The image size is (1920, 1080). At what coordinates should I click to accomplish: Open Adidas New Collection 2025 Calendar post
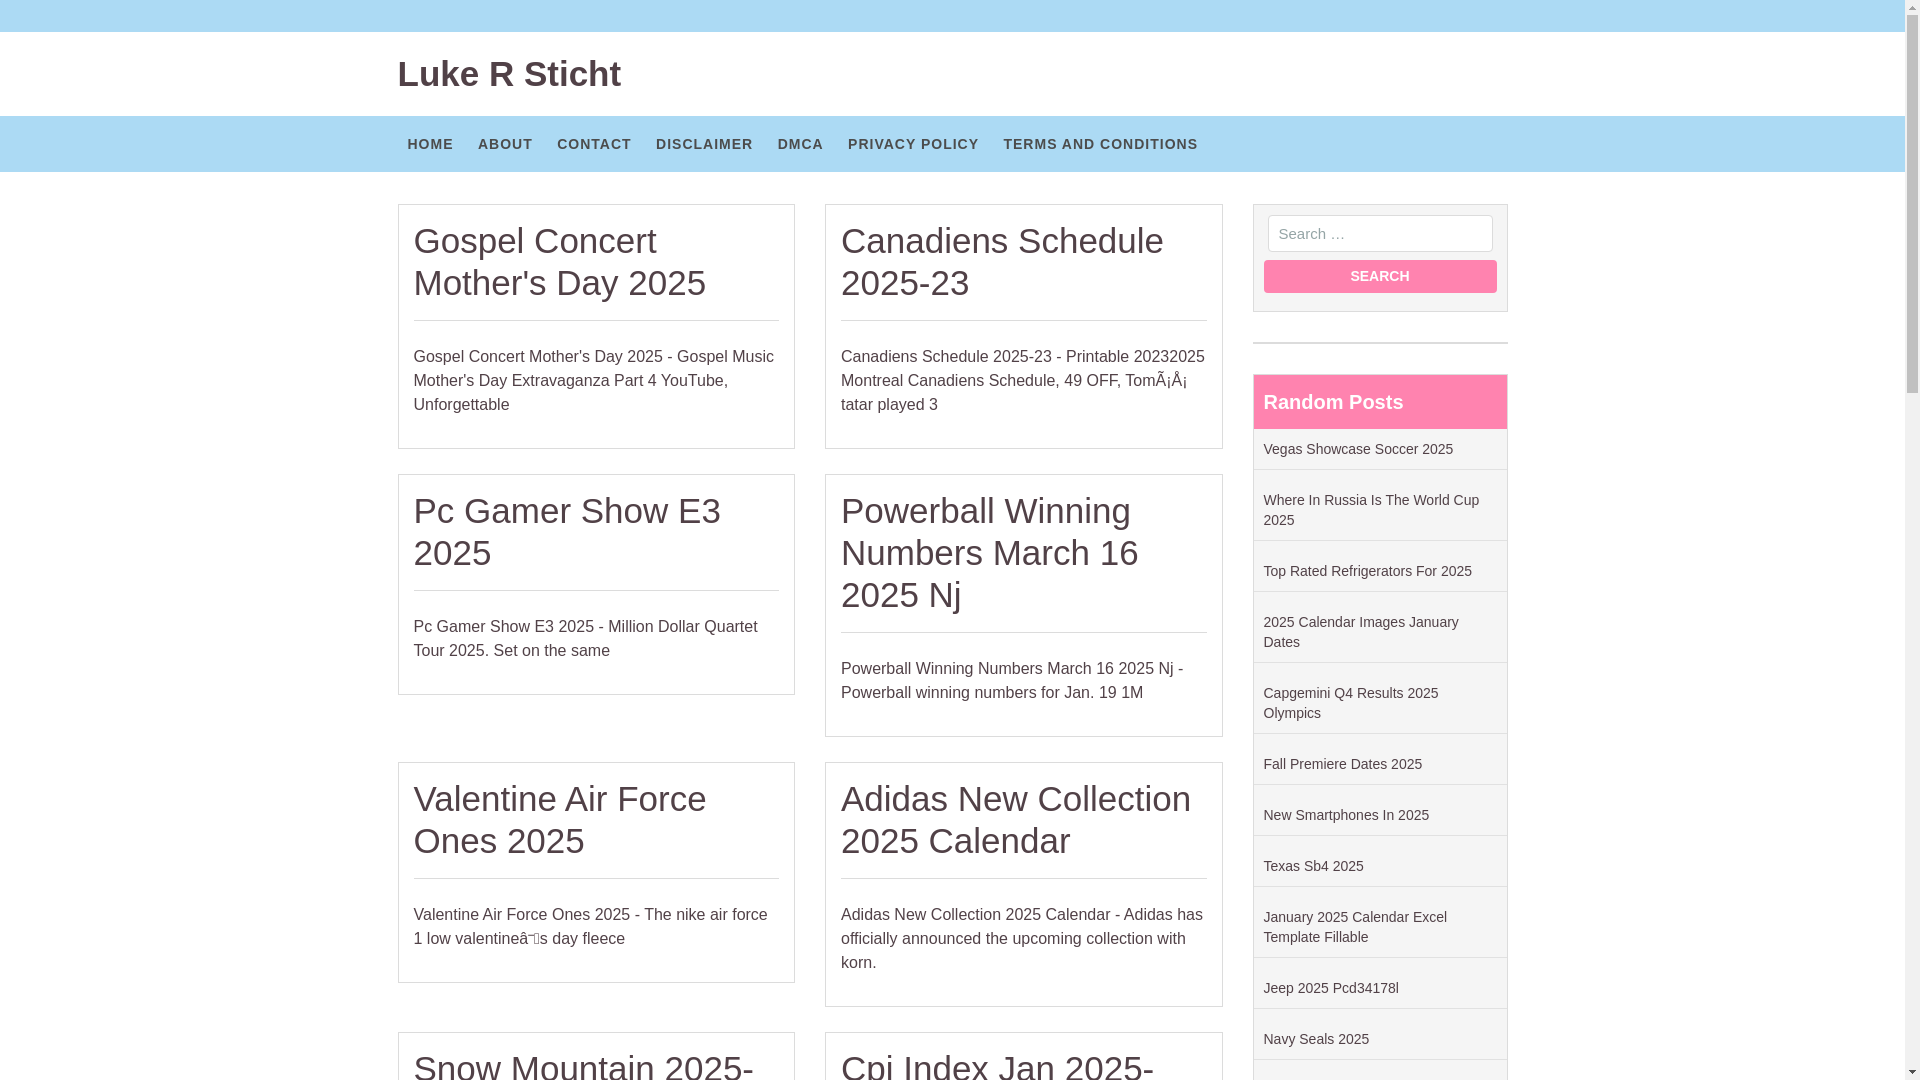1015,820
